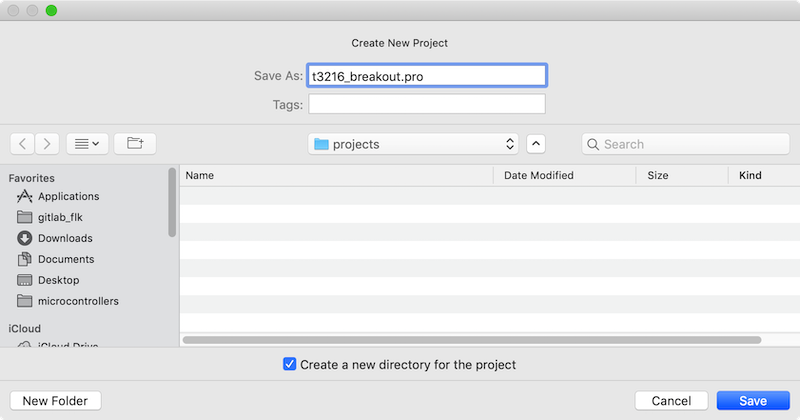
Task: Create a new folder via toolbar icon
Action: coord(135,144)
